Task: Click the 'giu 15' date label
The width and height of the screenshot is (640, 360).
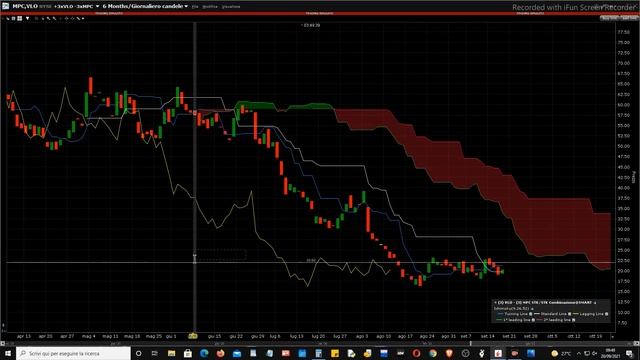Action: tap(214, 336)
